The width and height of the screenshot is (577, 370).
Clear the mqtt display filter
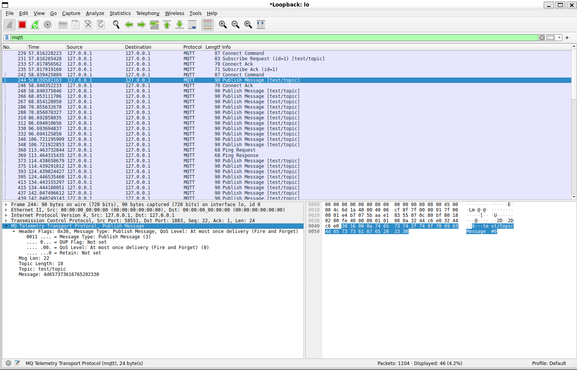pyautogui.click(x=542, y=38)
